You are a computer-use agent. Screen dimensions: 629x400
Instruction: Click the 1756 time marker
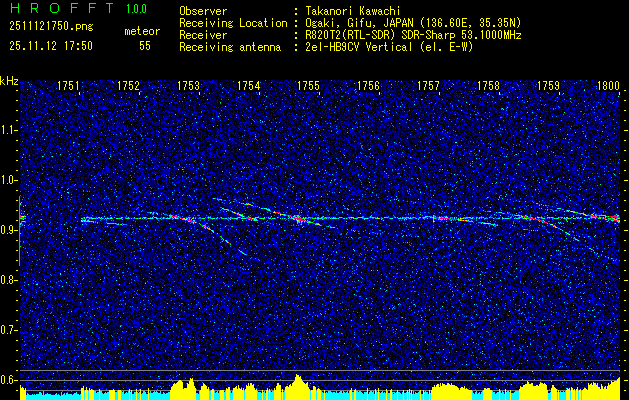pos(368,85)
